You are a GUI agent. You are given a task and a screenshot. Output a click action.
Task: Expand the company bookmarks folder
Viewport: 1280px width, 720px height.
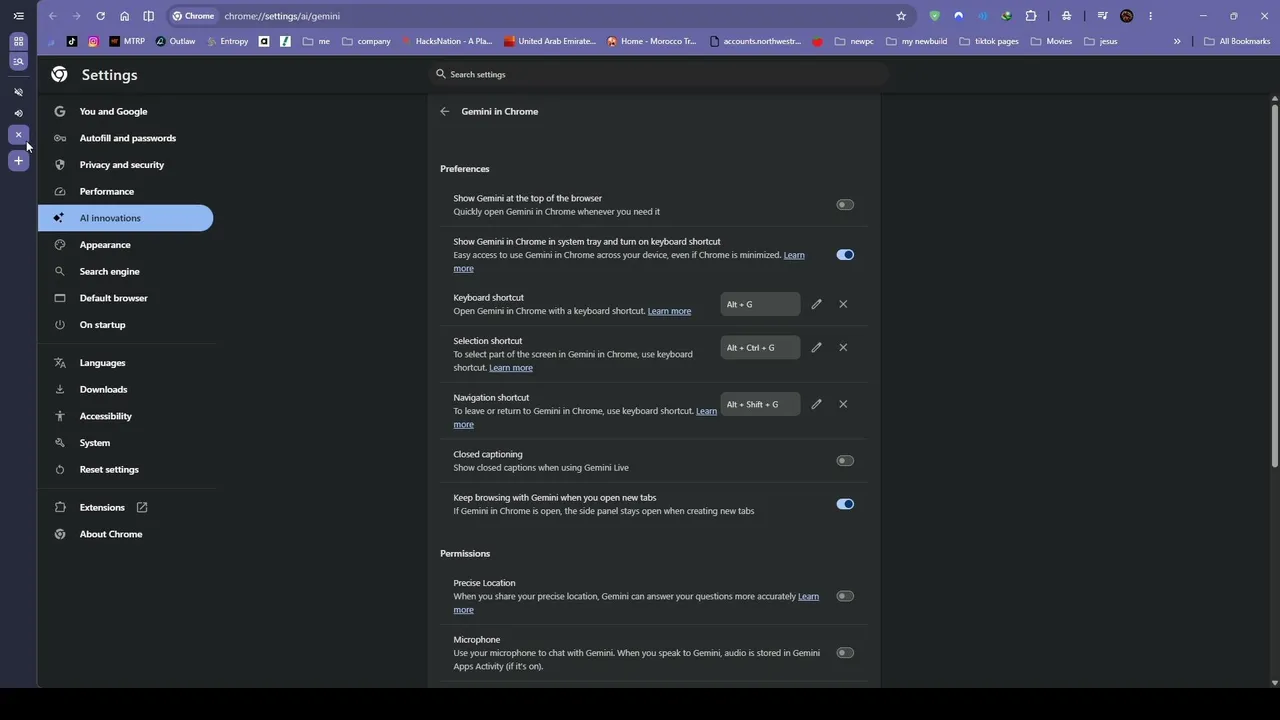point(366,41)
